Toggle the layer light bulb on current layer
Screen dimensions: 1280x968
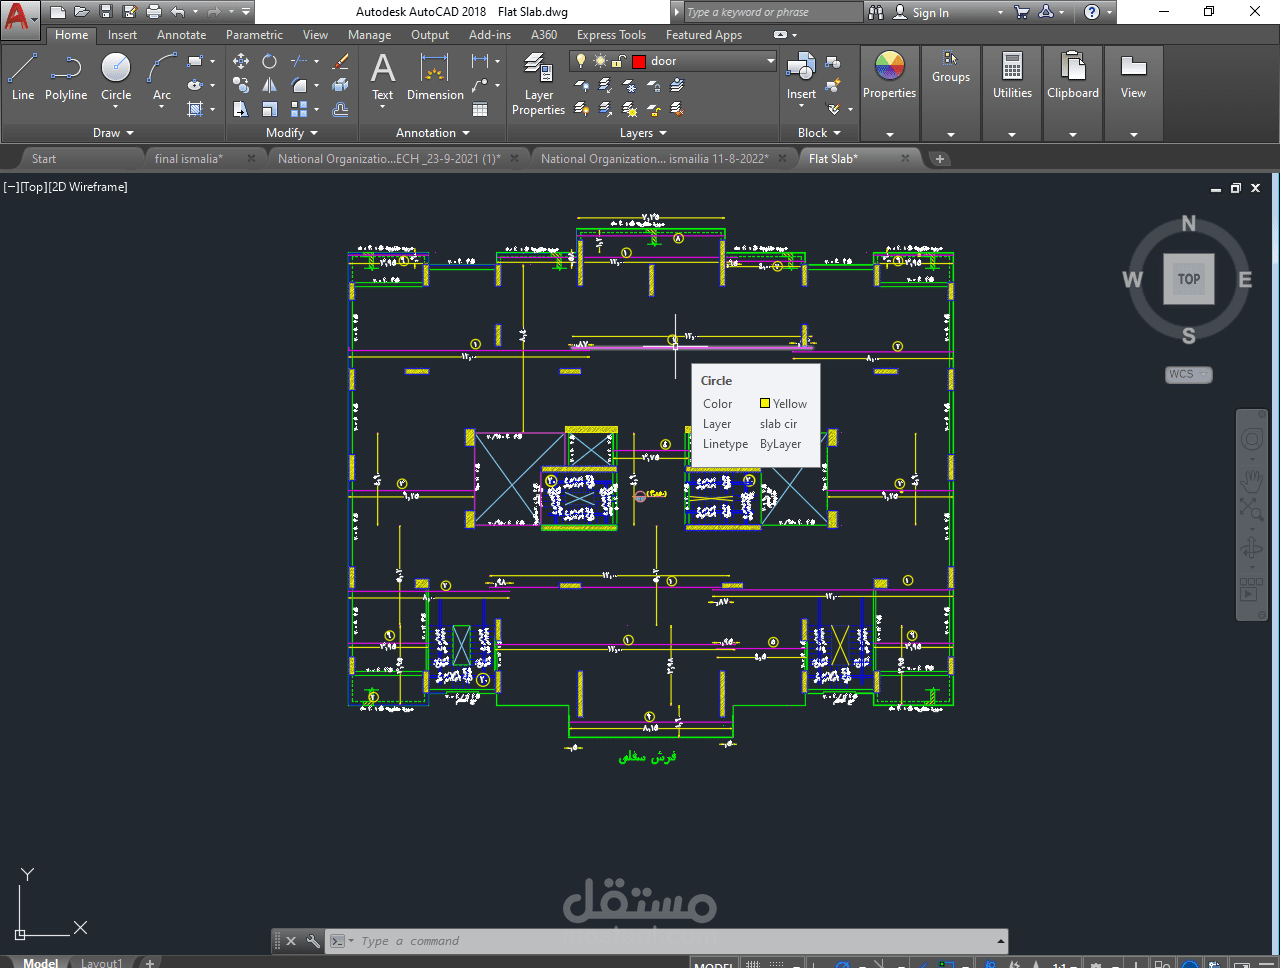pos(580,61)
